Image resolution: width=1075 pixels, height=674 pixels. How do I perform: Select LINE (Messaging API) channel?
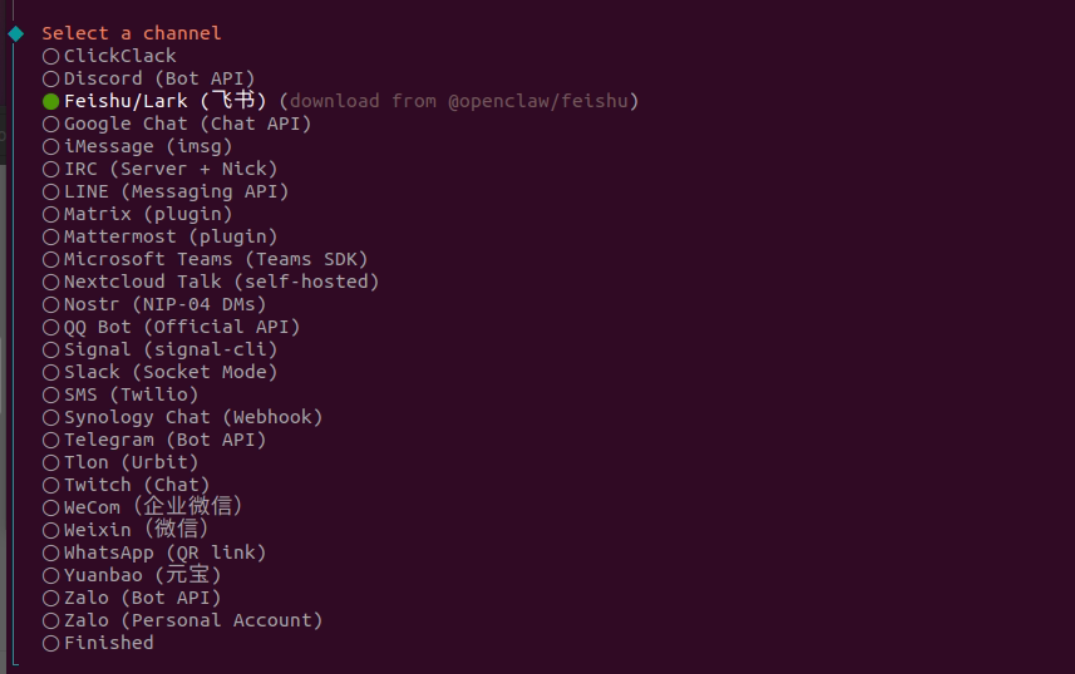coord(165,192)
